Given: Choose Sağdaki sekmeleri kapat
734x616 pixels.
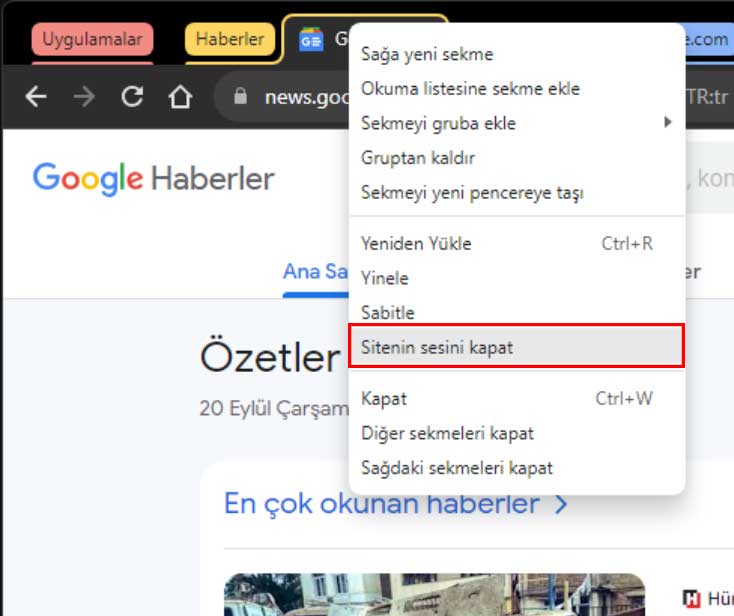Looking at the screenshot, I should tap(517, 468).
